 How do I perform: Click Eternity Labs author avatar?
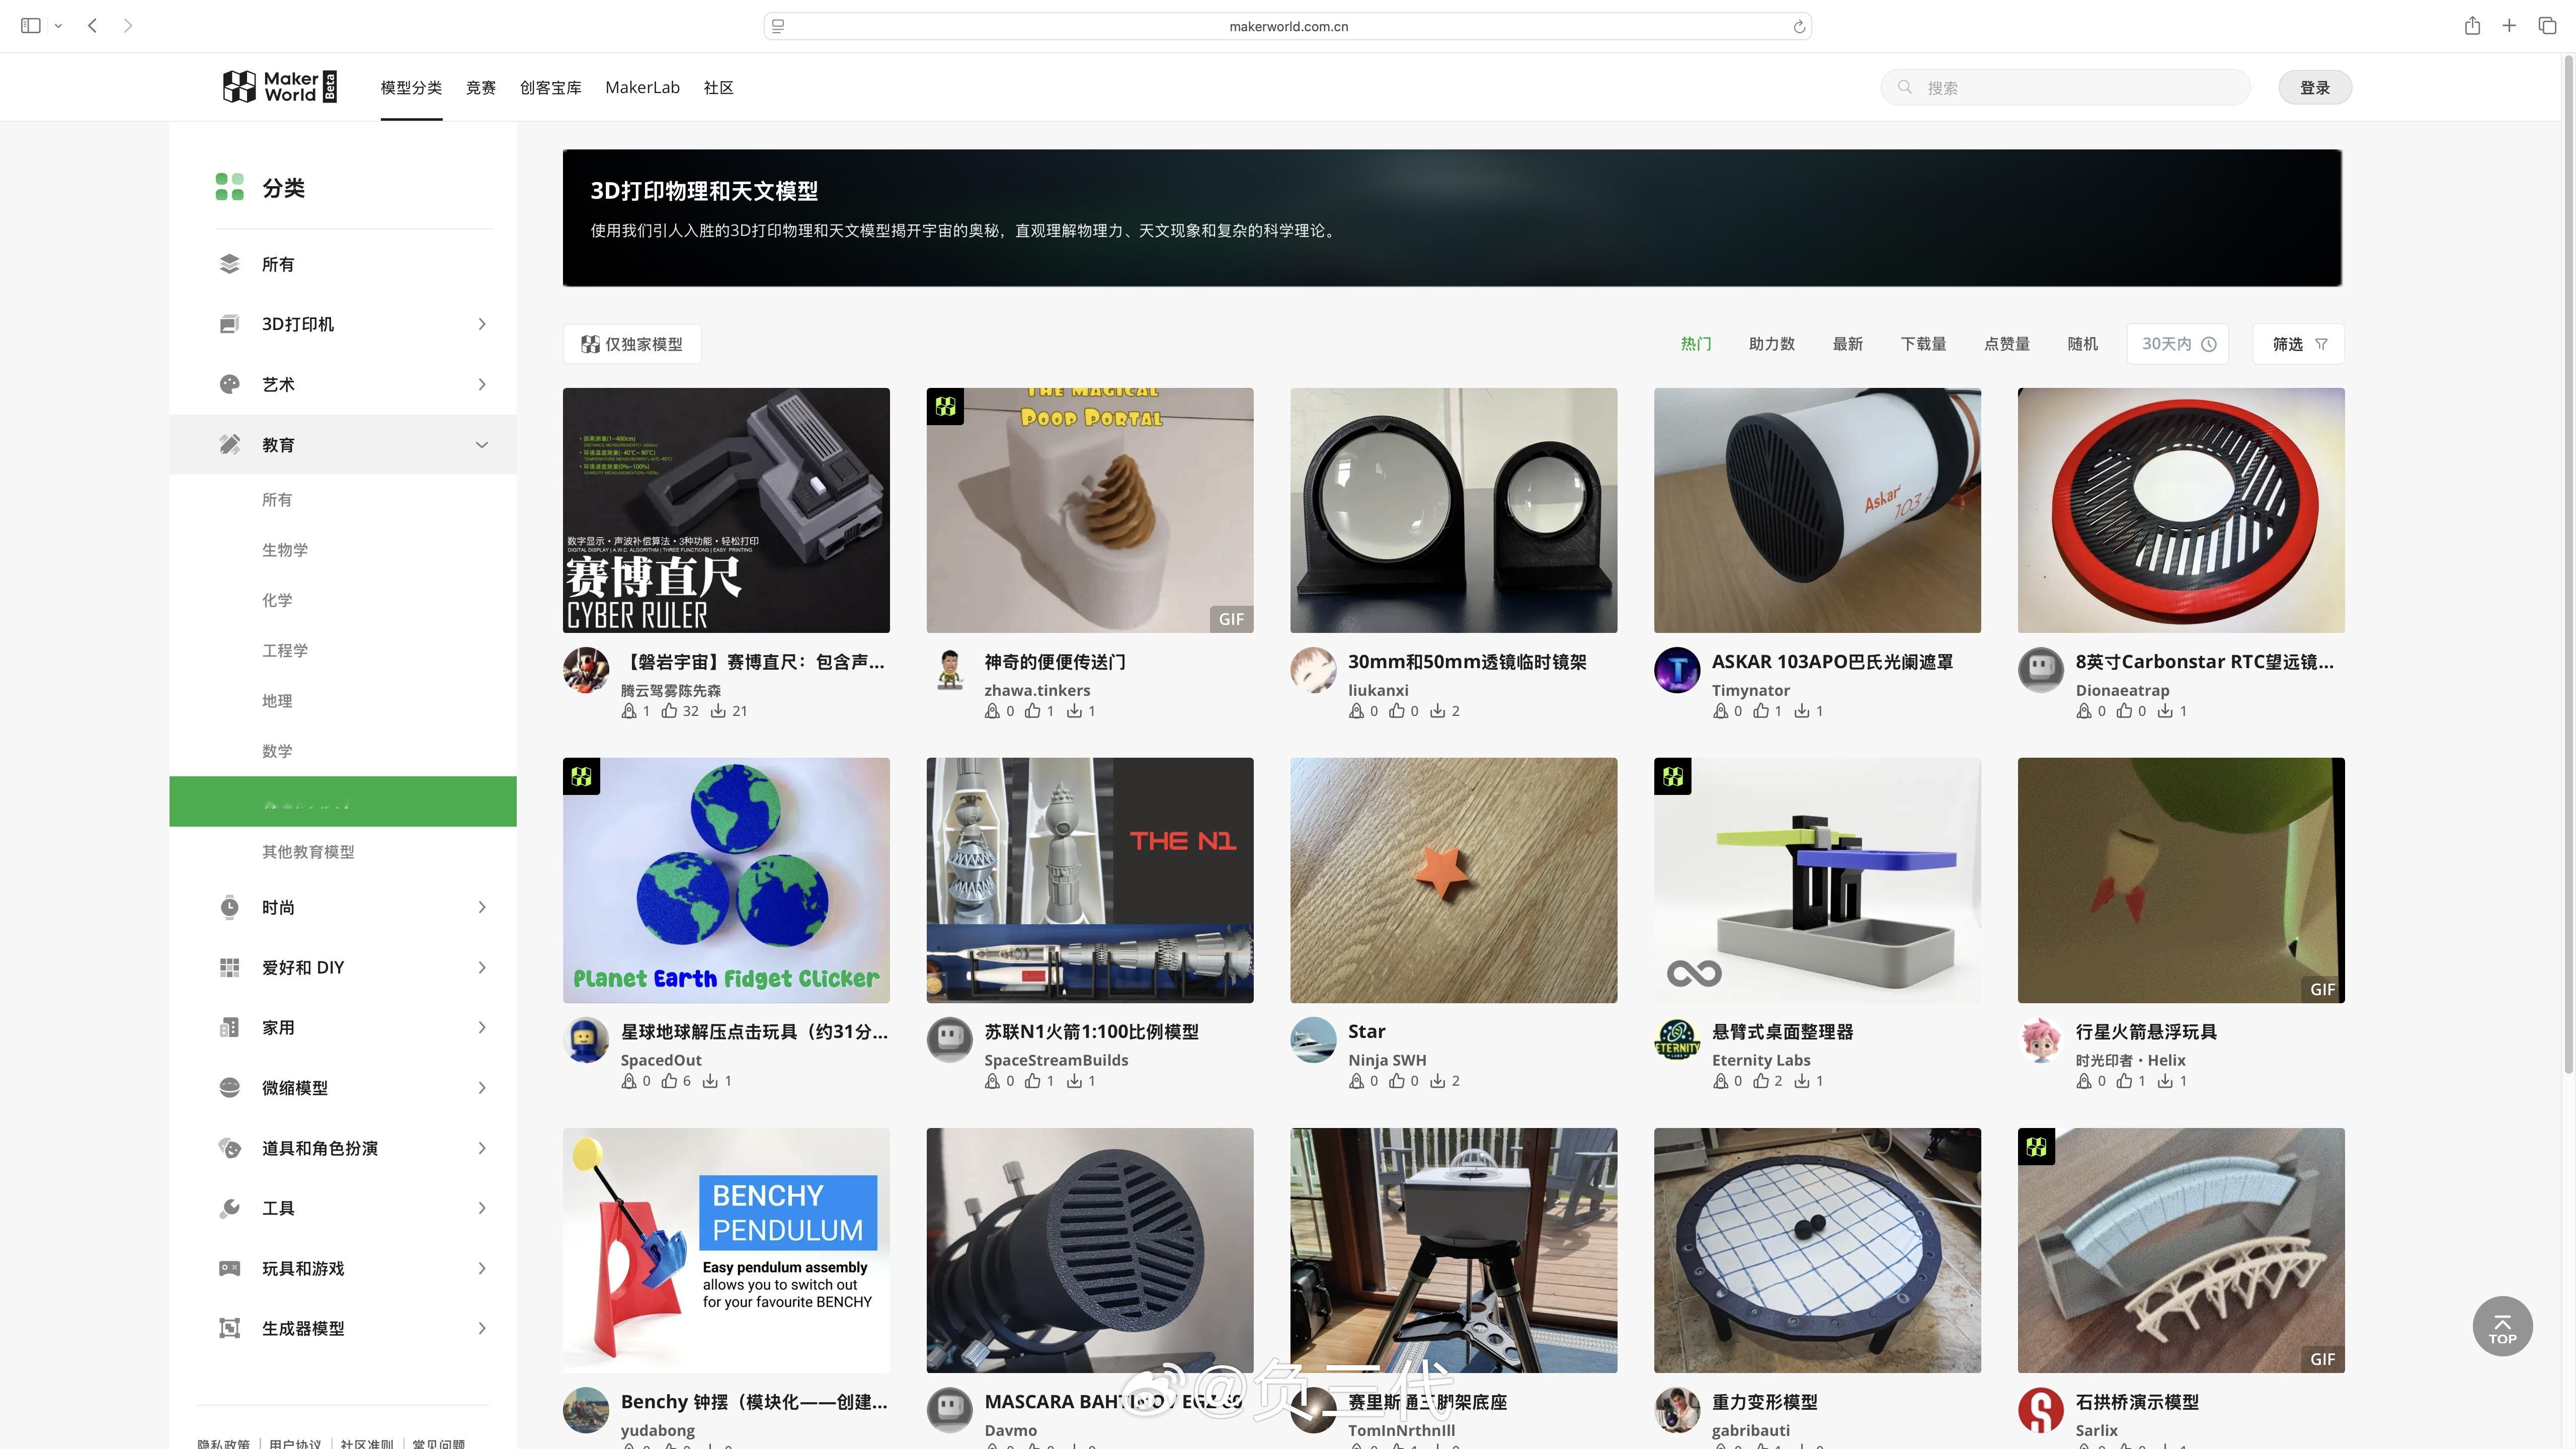pos(1677,1040)
